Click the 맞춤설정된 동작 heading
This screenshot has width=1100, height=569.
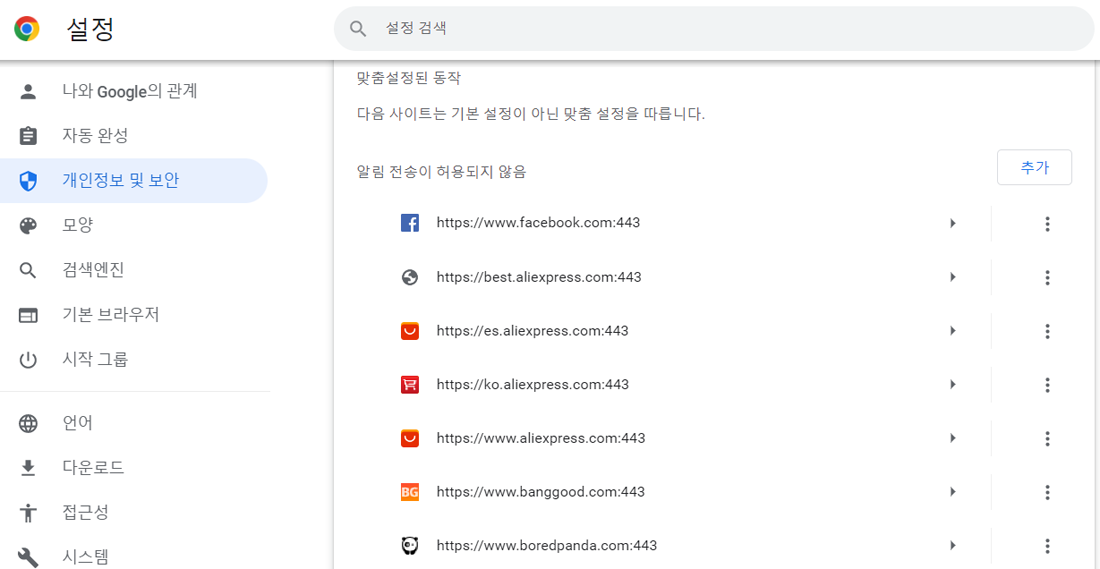coord(408,78)
